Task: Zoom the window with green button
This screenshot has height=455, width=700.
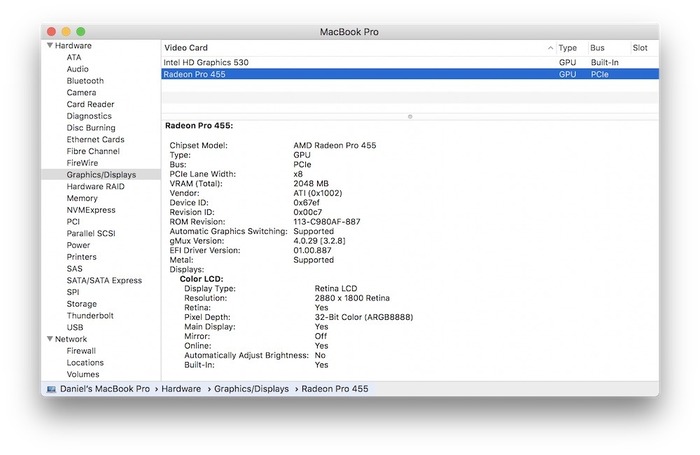Action: tap(81, 31)
